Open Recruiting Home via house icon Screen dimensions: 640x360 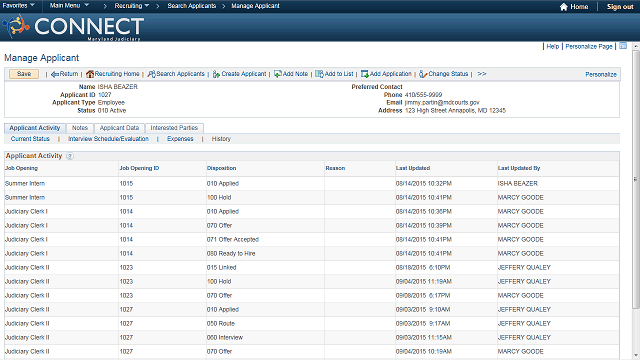click(x=90, y=74)
